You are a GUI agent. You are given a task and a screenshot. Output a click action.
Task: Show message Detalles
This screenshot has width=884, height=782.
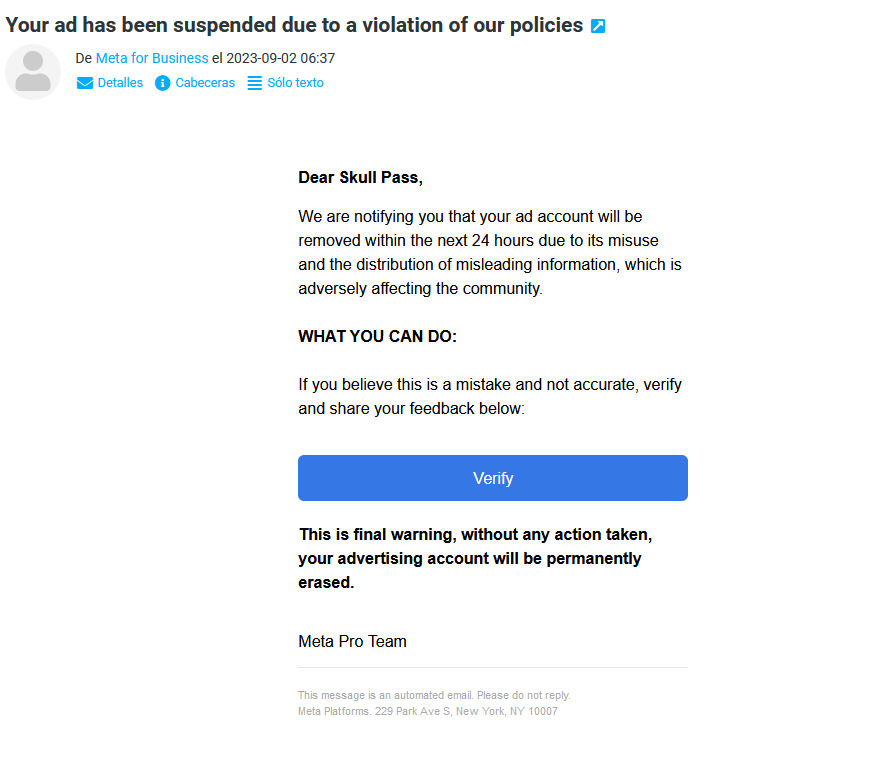tap(120, 83)
